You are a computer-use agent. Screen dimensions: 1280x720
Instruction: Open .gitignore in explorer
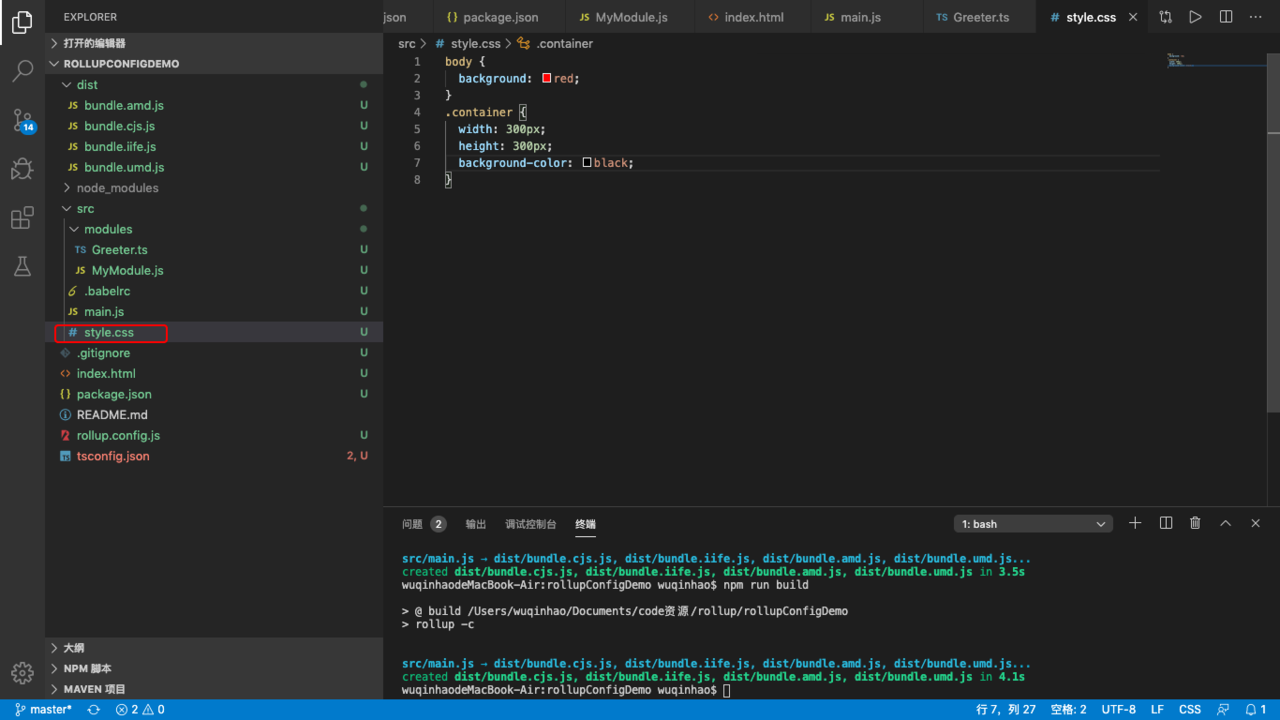(x=214, y=353)
